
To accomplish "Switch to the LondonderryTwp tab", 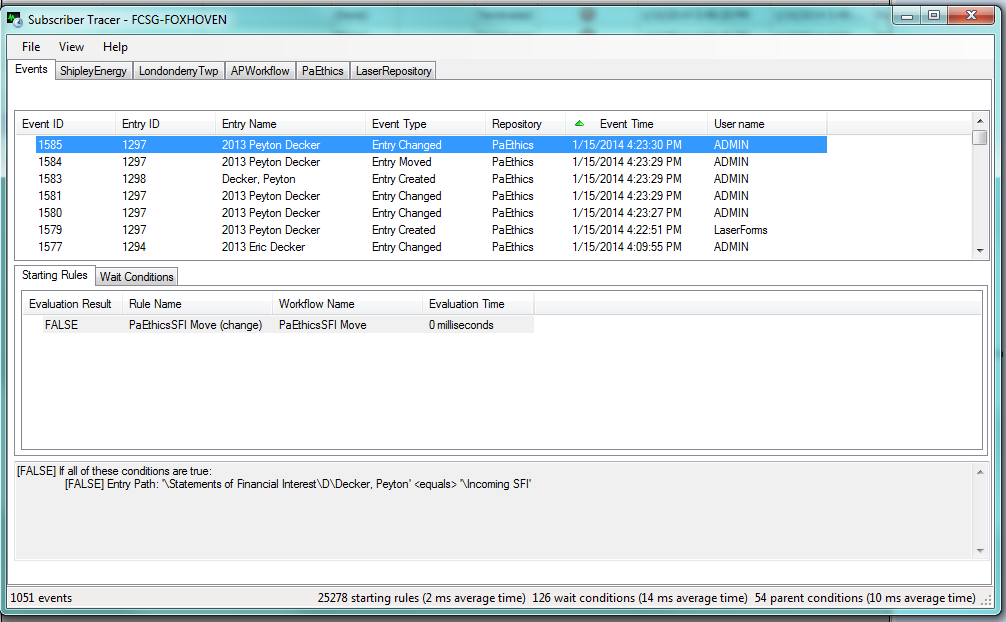I will click(178, 71).
